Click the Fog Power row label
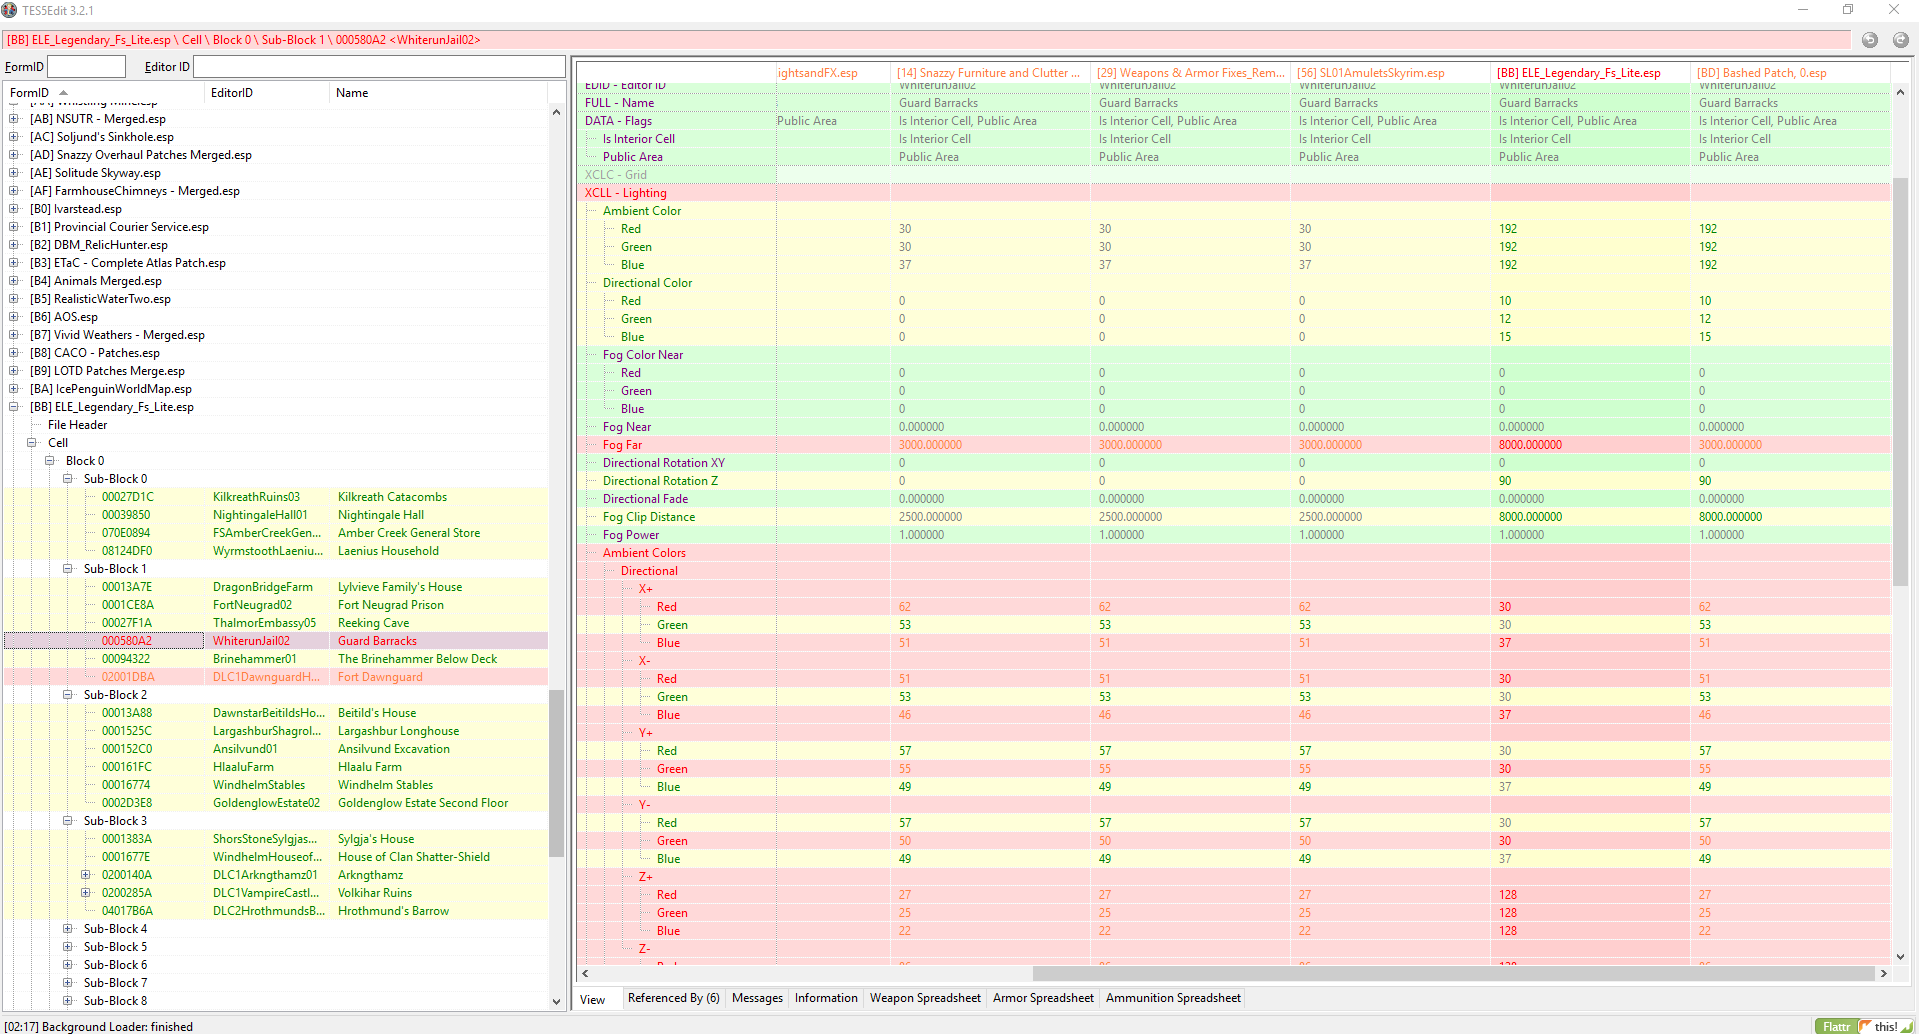Viewport: 1919px width, 1034px height. (x=631, y=535)
